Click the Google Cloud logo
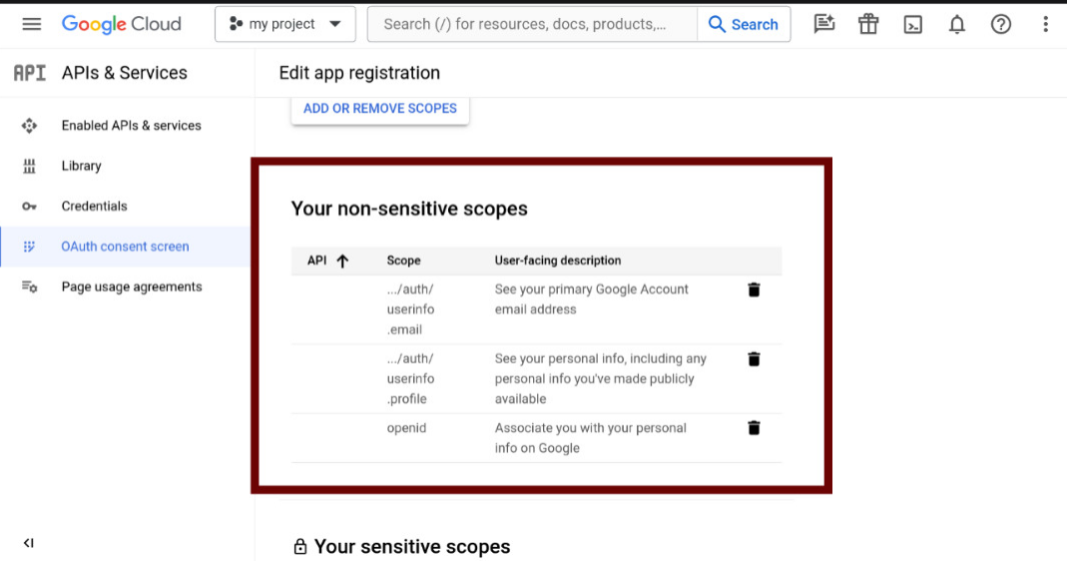The image size is (1067, 561). point(121,24)
